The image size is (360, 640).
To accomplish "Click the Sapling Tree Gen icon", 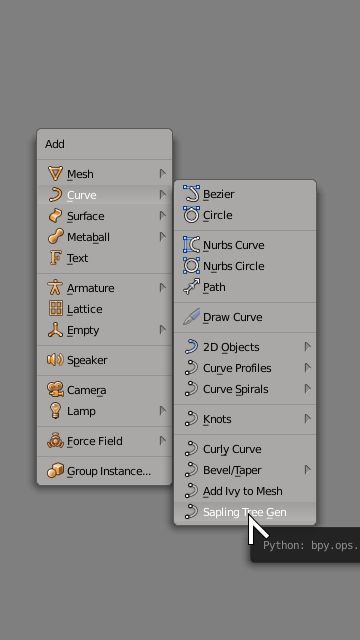I will (191, 512).
